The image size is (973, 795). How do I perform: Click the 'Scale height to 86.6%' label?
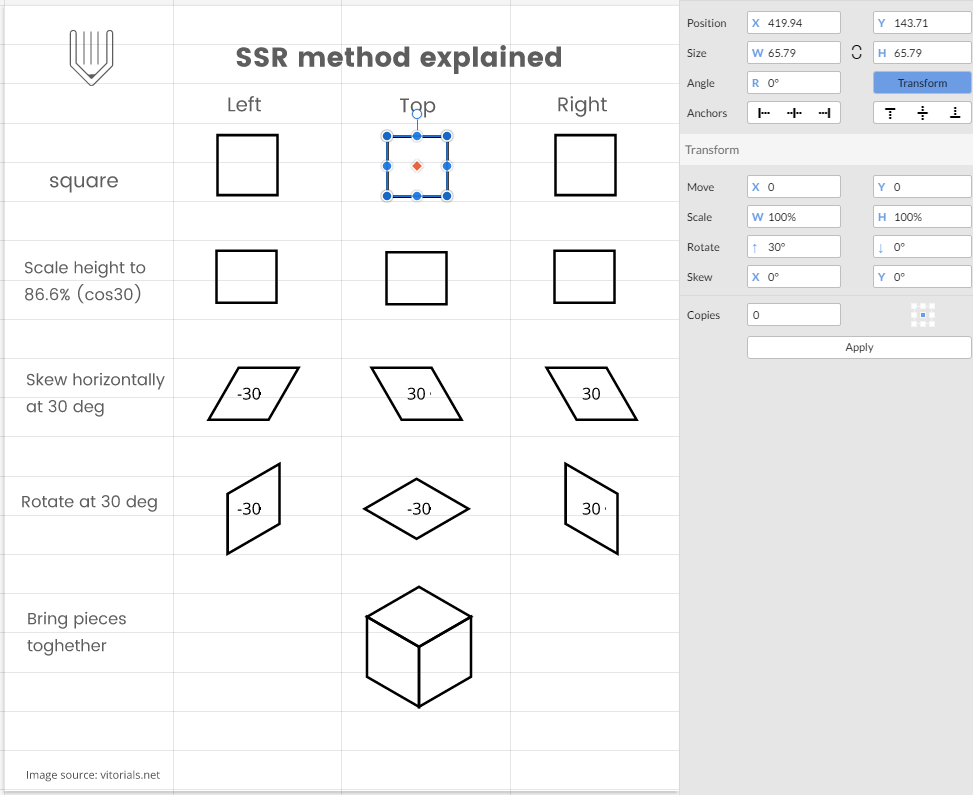pyautogui.click(x=84, y=281)
